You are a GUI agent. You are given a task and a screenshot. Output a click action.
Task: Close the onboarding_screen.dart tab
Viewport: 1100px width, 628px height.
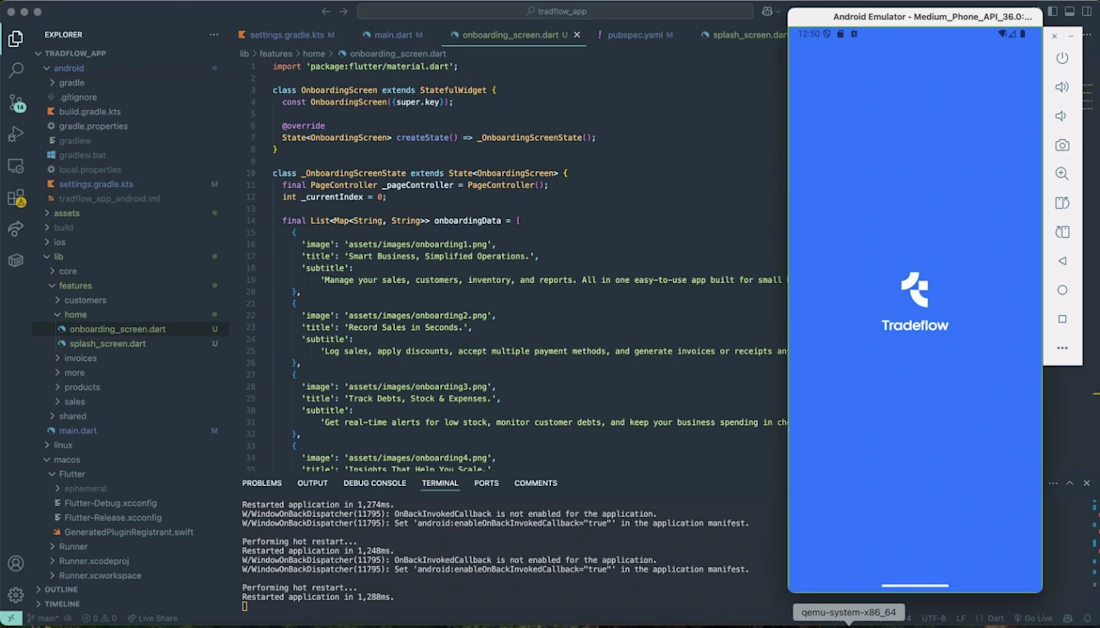(577, 34)
